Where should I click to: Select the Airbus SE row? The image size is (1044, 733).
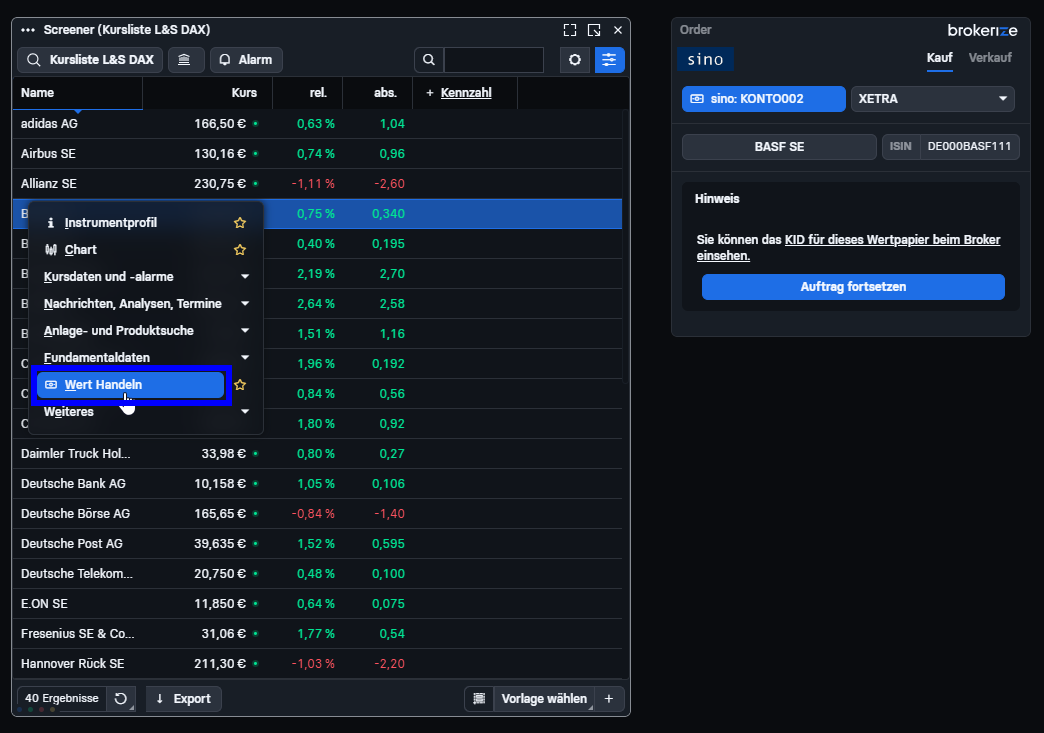(317, 154)
